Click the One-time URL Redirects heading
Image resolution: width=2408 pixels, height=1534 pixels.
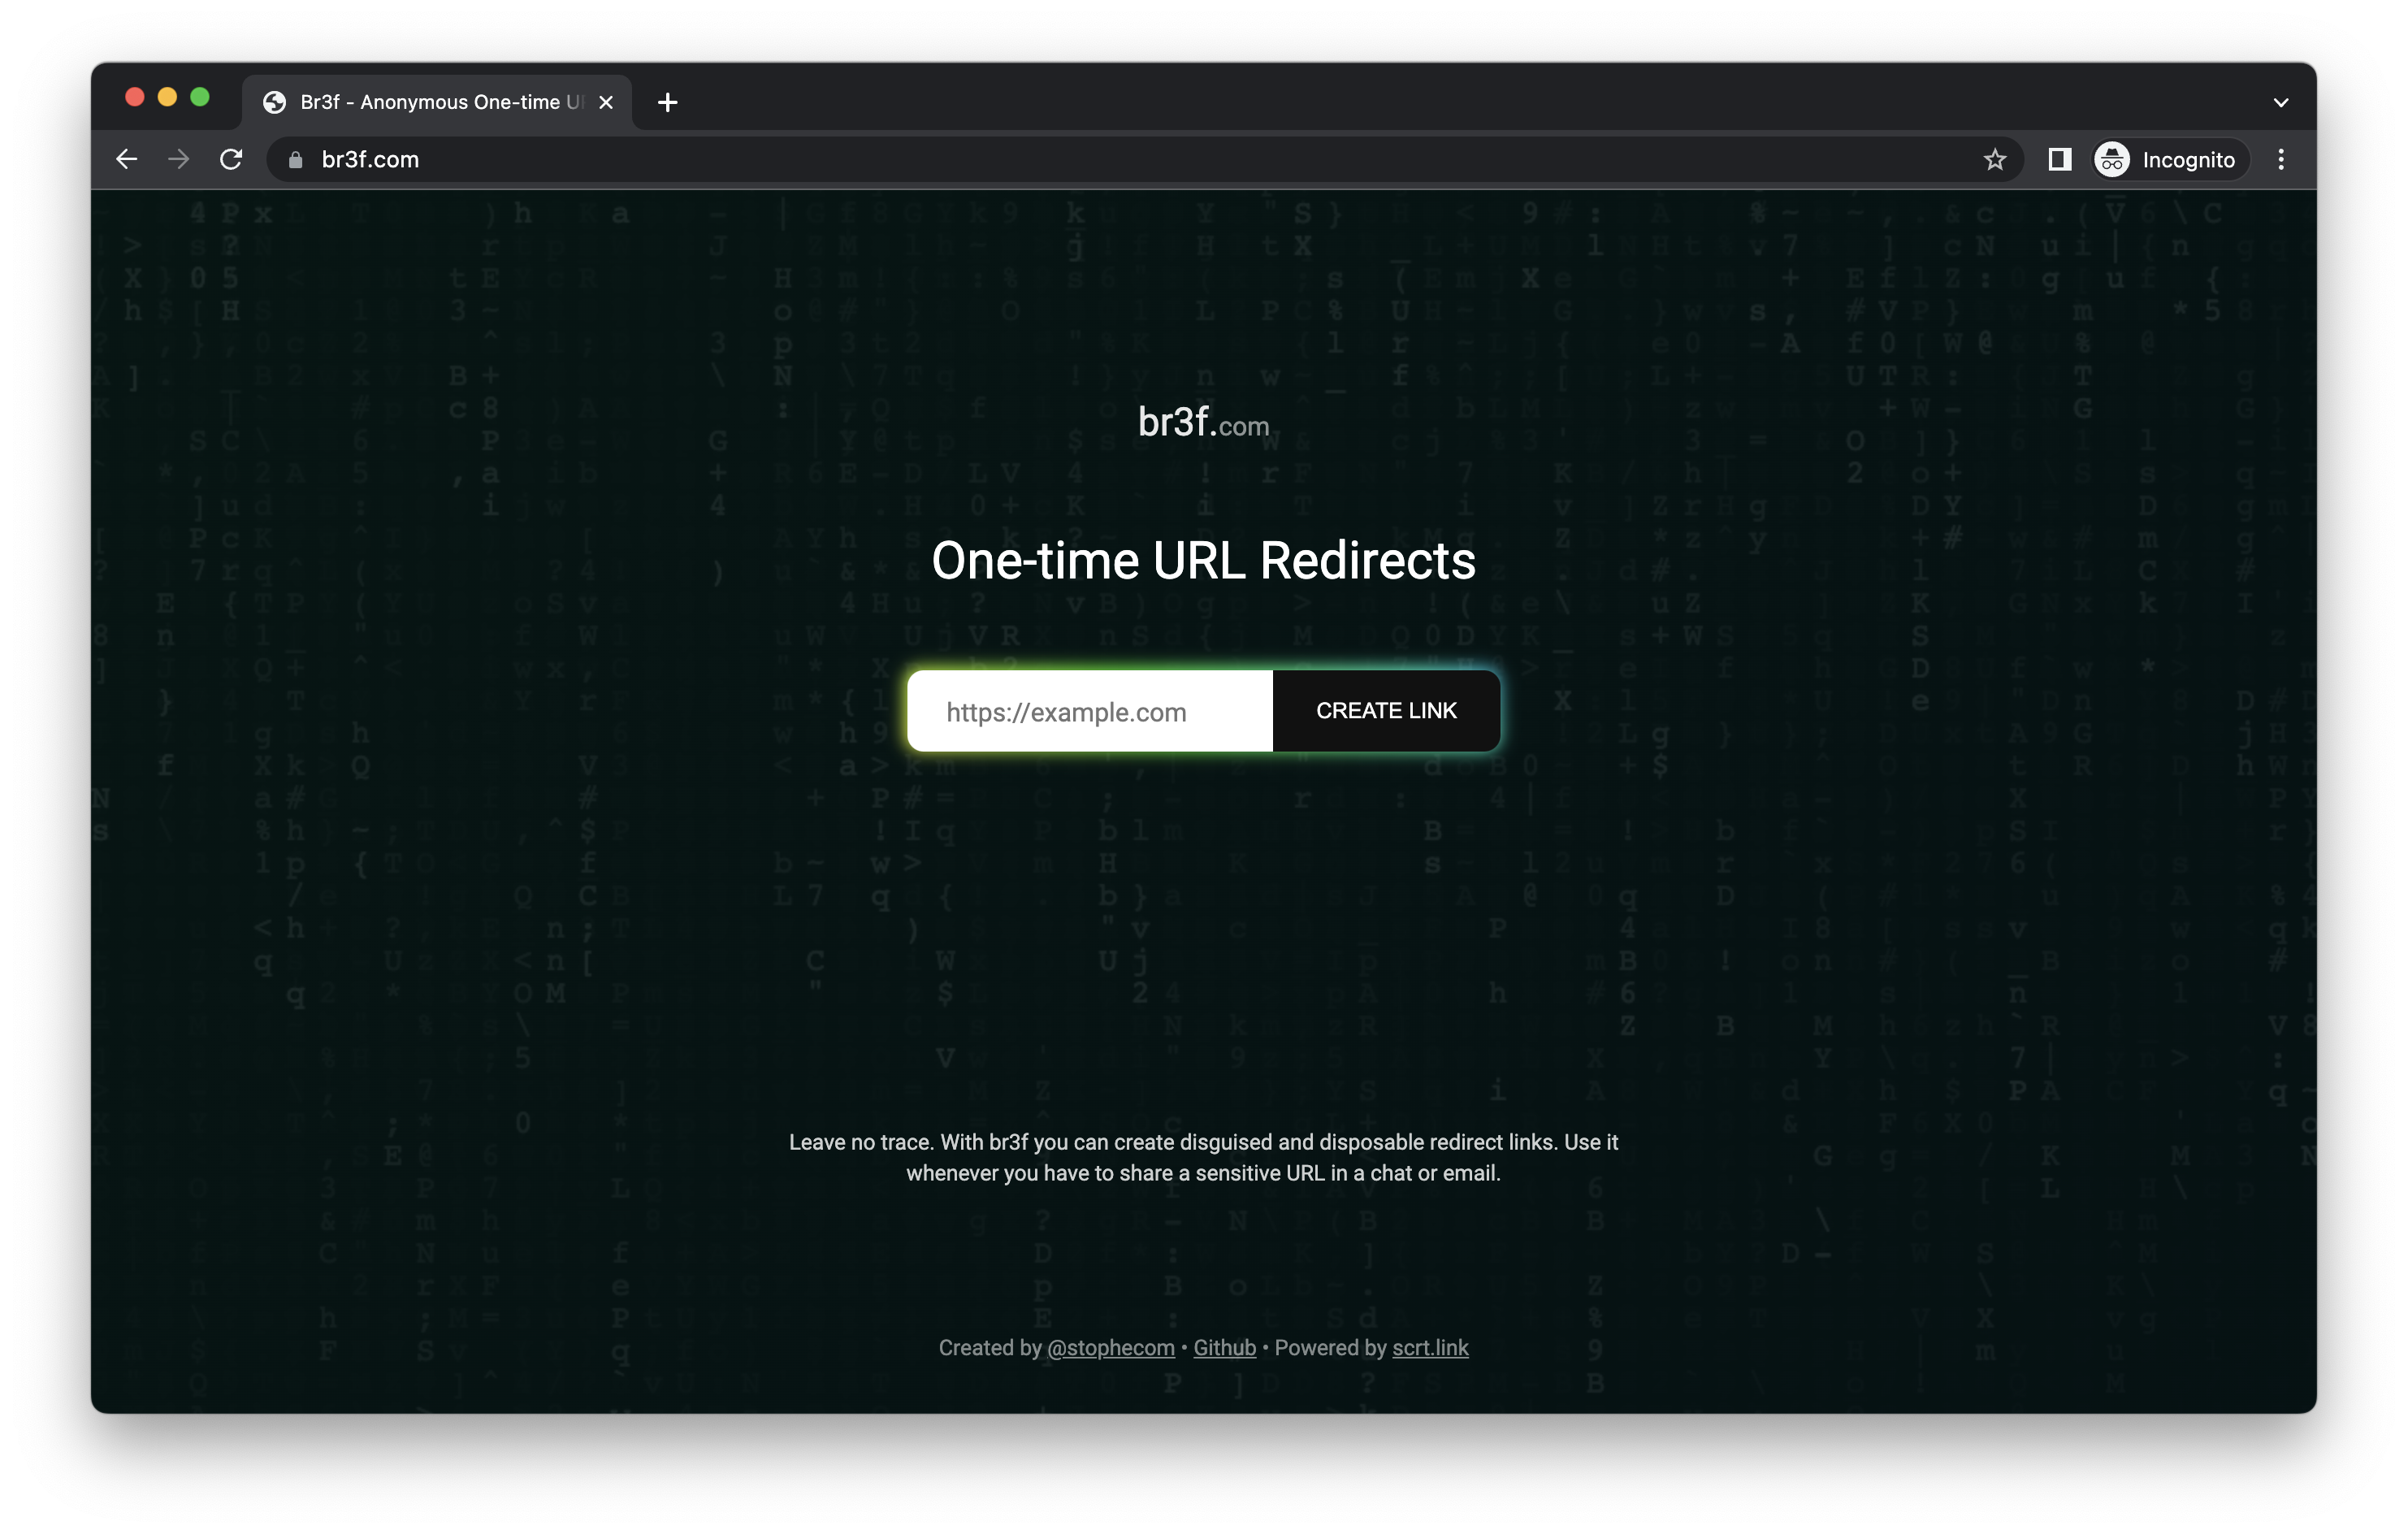pos(1203,561)
